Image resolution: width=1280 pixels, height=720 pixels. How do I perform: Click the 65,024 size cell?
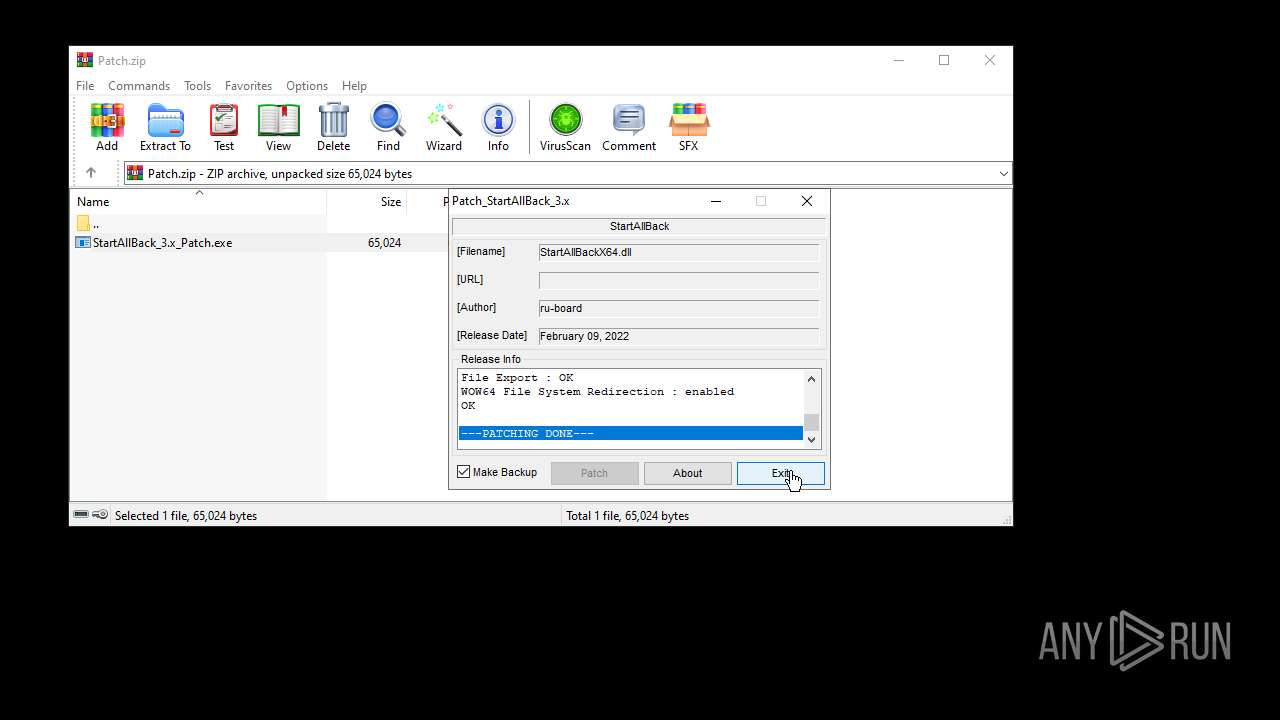pyautogui.click(x=384, y=242)
